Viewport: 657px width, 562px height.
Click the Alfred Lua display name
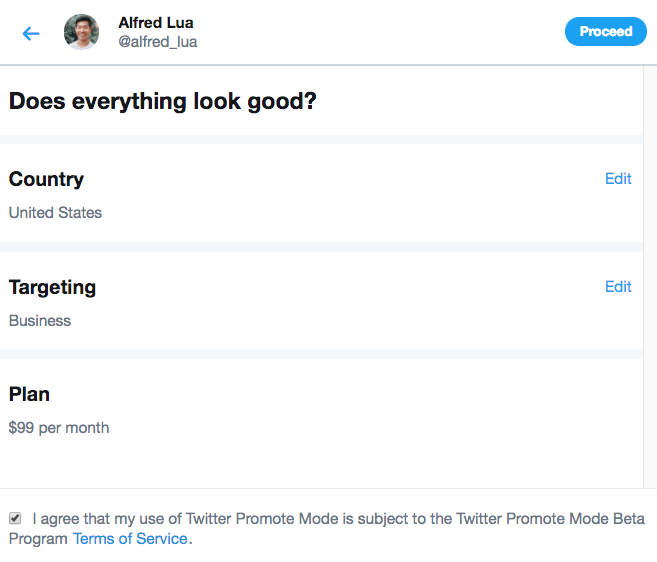click(x=156, y=22)
